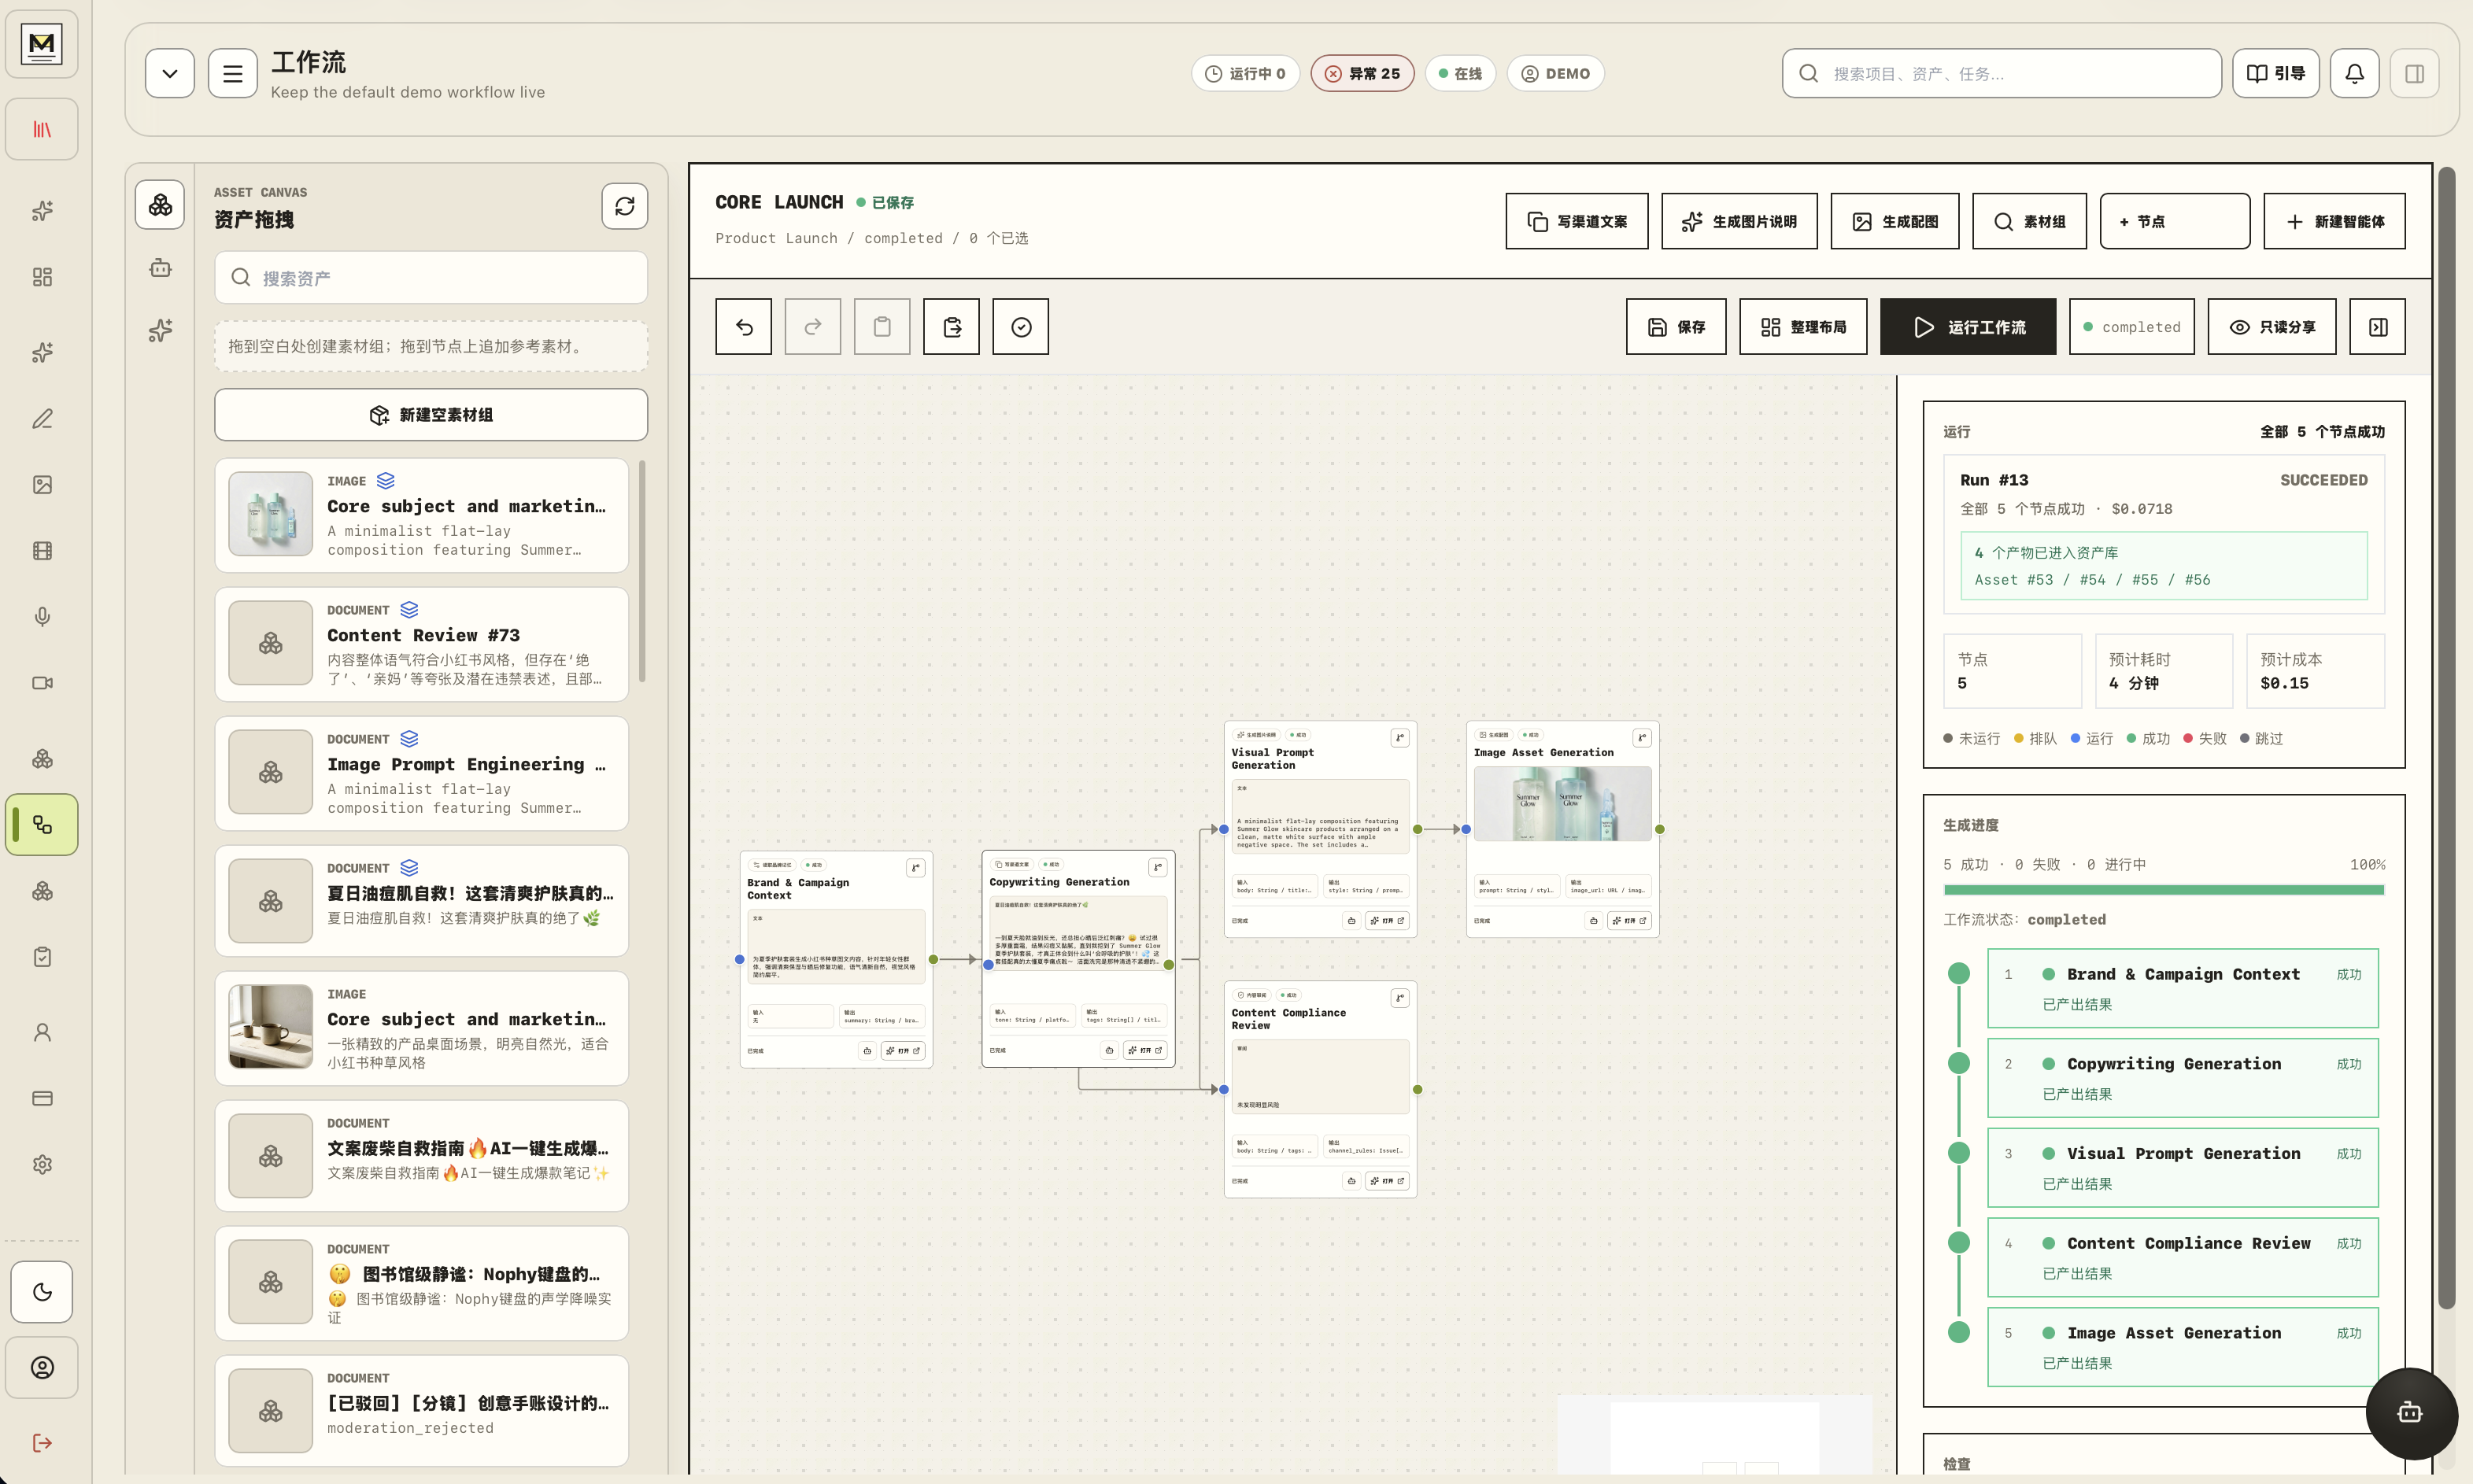
Task: Click the plain clipboard paste icon in canvas toolbar
Action: (x=882, y=327)
